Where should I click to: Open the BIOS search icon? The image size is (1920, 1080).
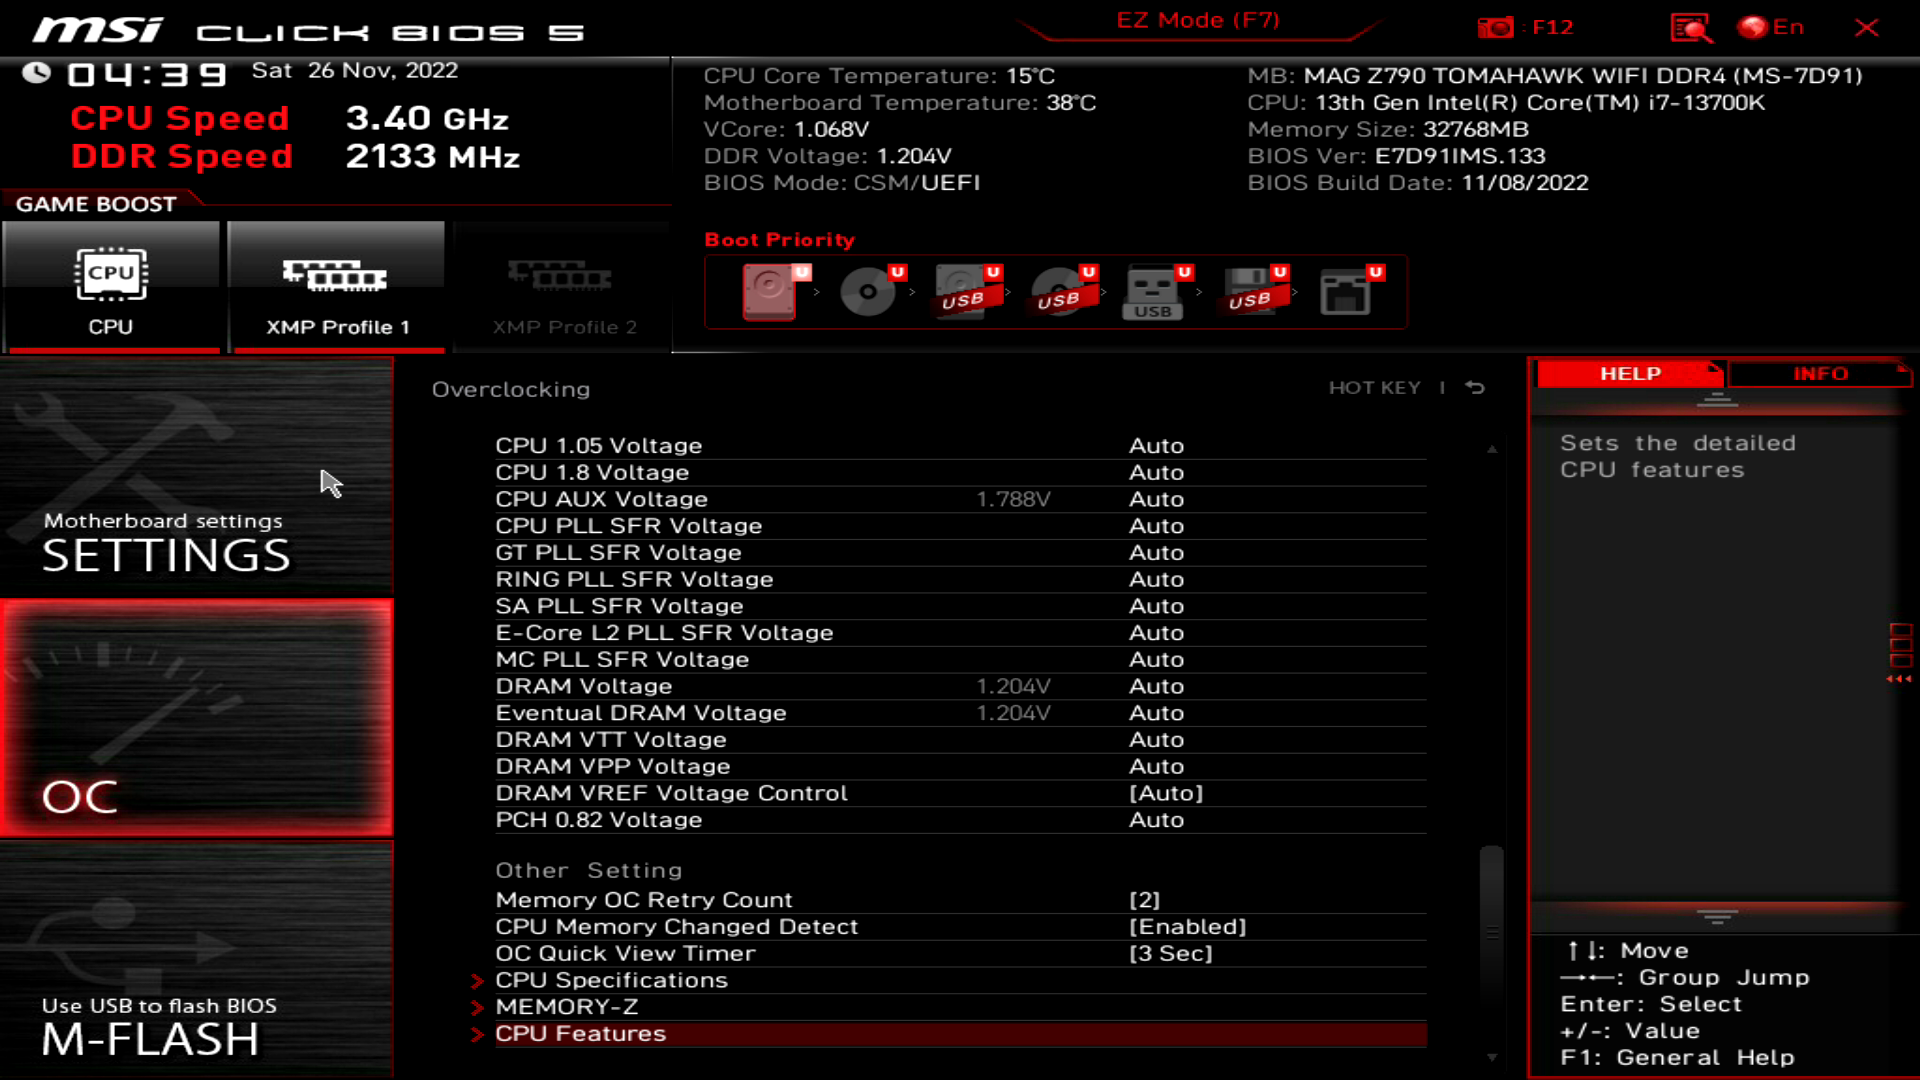(1691, 27)
